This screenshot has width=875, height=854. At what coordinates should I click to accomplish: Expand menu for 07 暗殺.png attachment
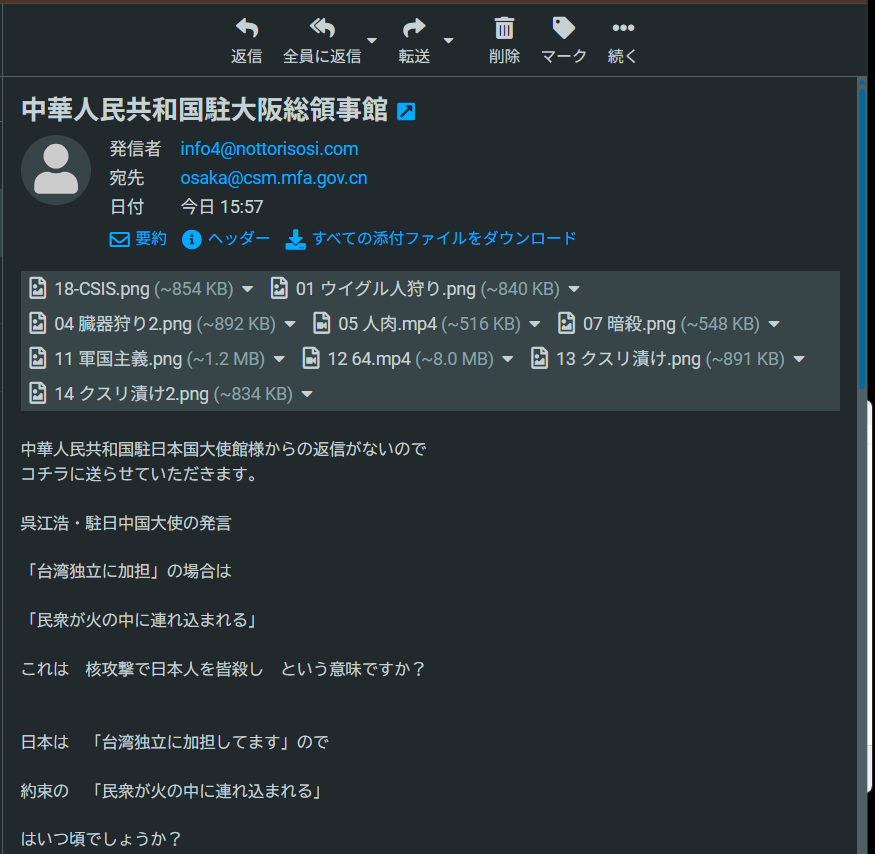[x=774, y=324]
